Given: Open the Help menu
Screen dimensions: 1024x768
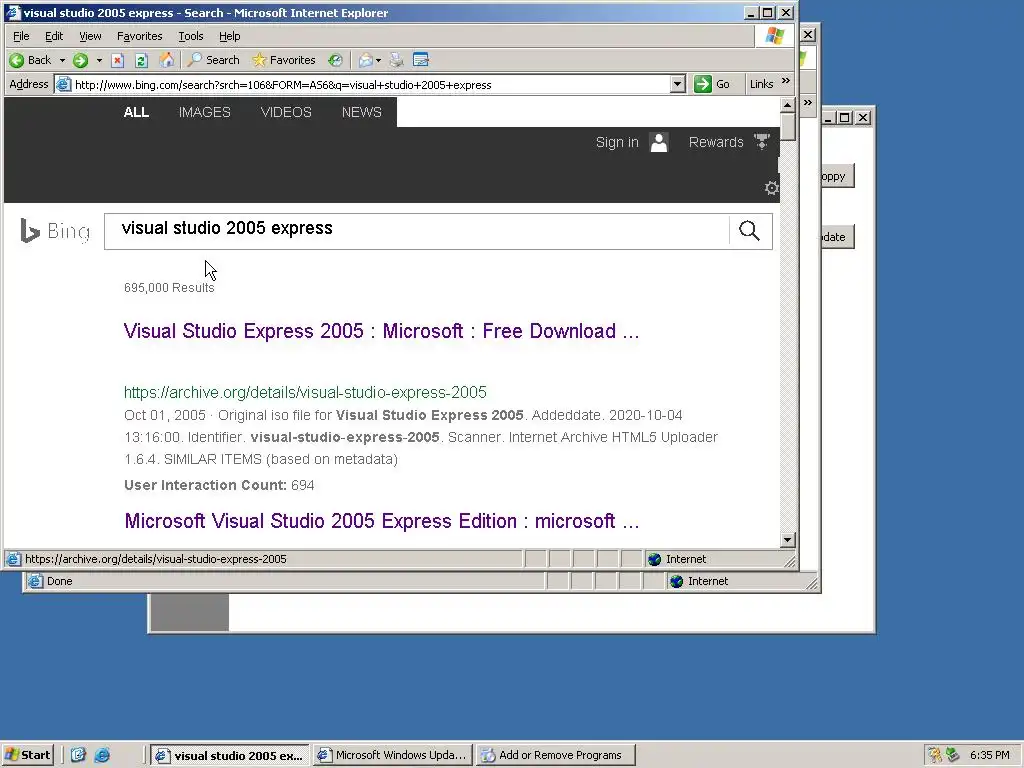Looking at the screenshot, I should pos(229,36).
